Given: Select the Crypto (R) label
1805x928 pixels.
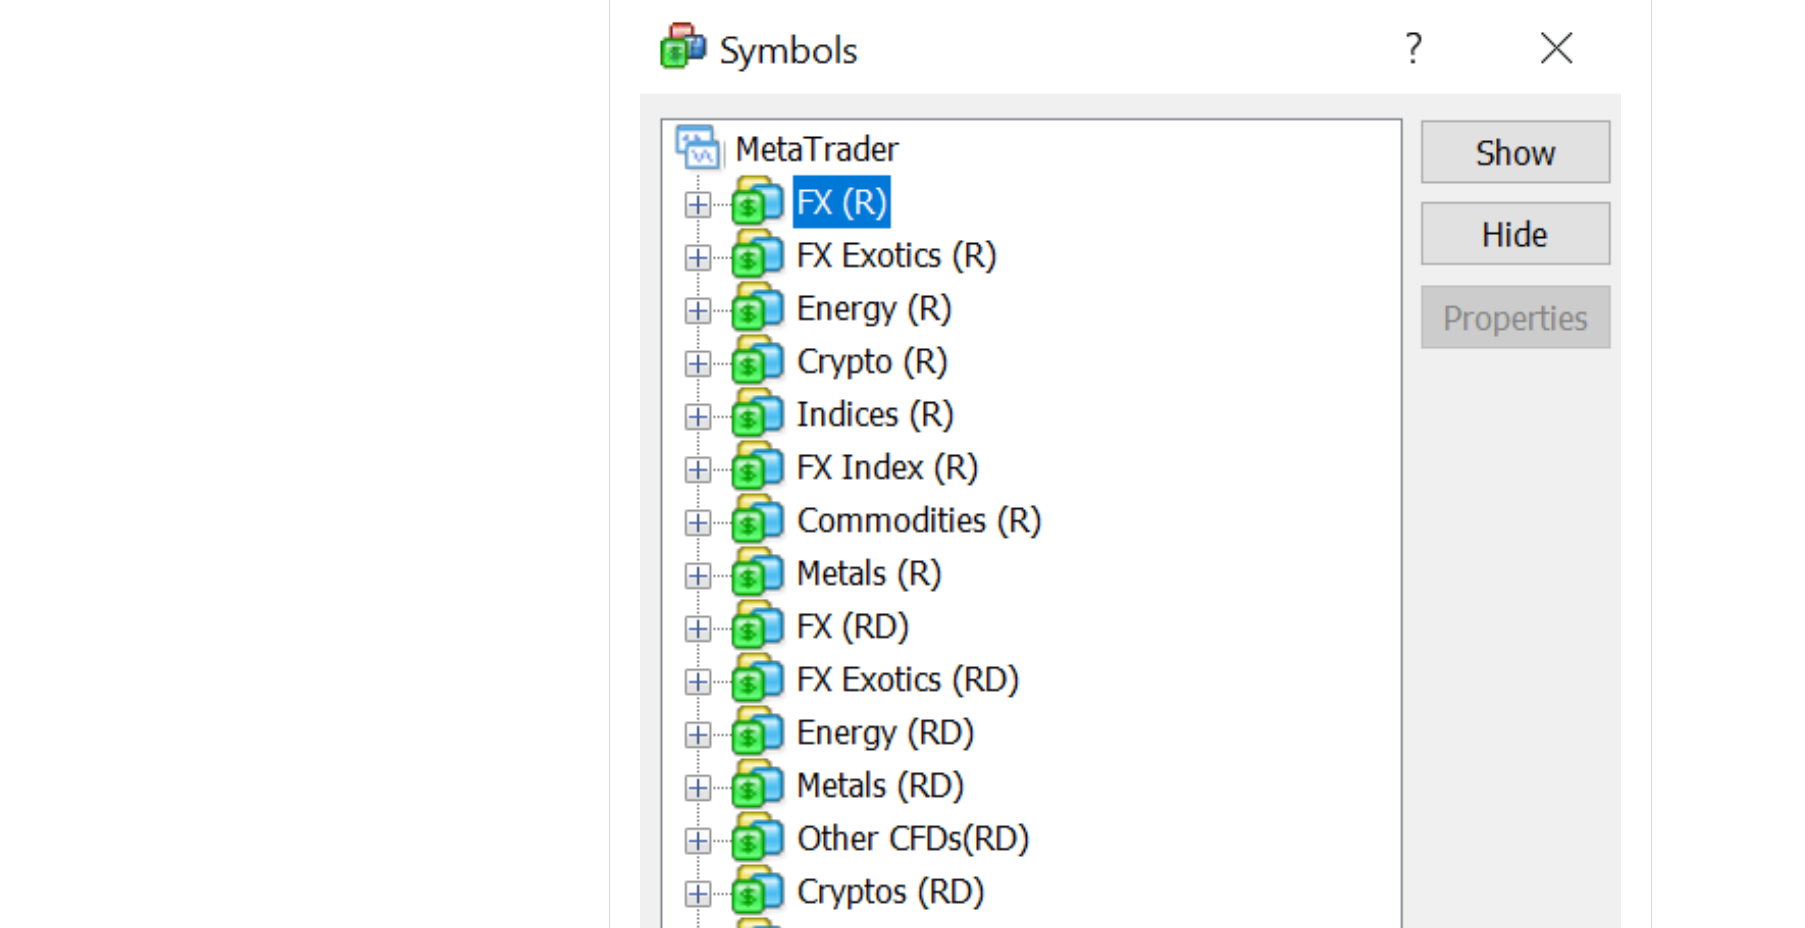Looking at the screenshot, I should [872, 362].
